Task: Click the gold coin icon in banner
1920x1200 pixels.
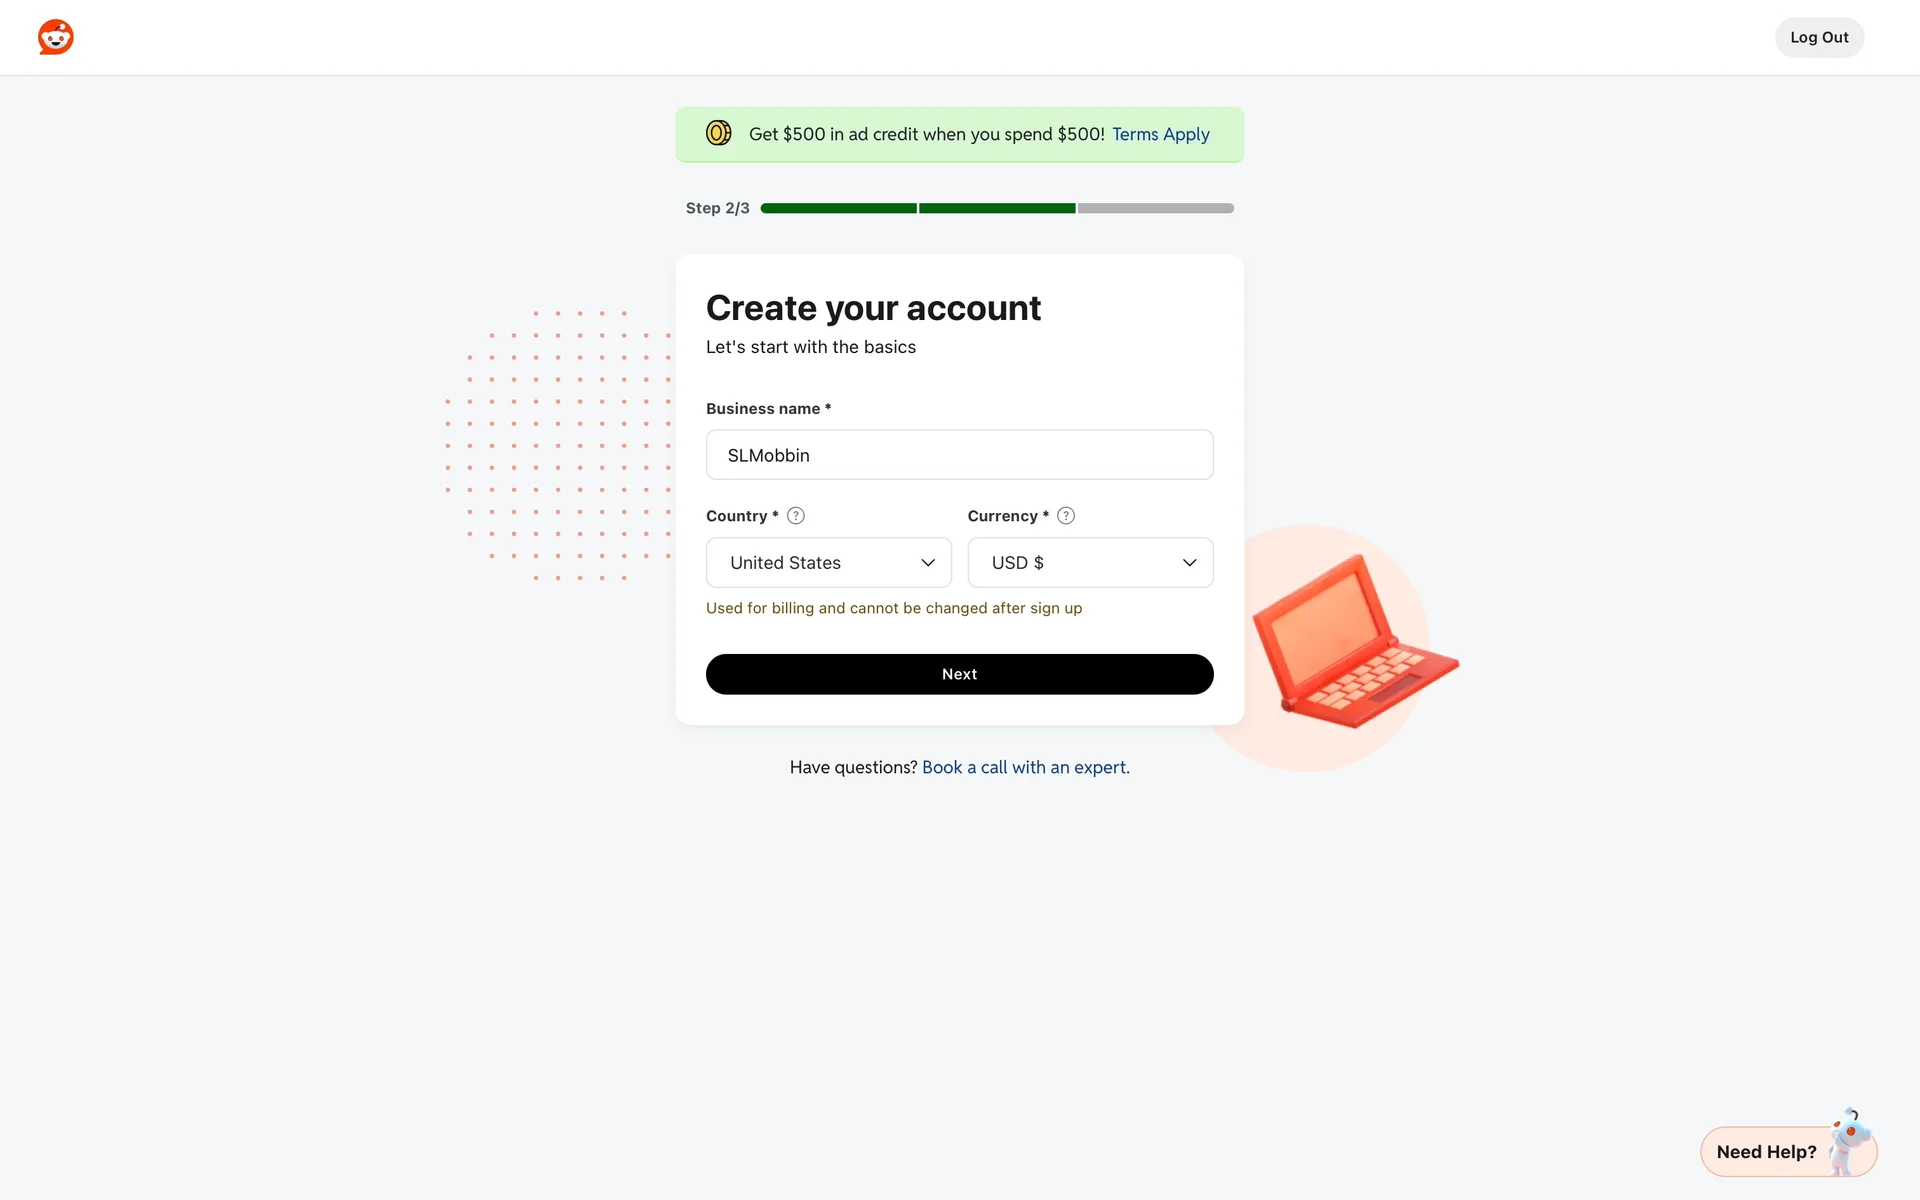Action: tap(718, 133)
